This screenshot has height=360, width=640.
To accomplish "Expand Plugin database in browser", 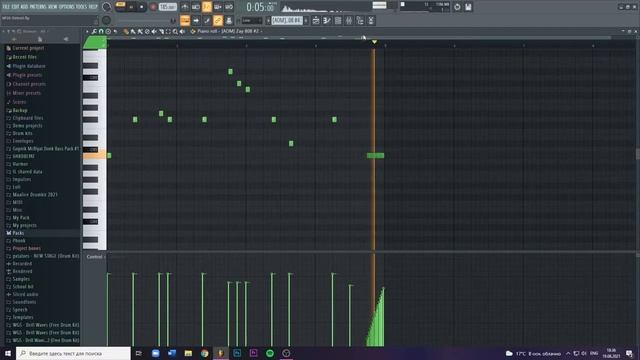I will tap(29, 66).
